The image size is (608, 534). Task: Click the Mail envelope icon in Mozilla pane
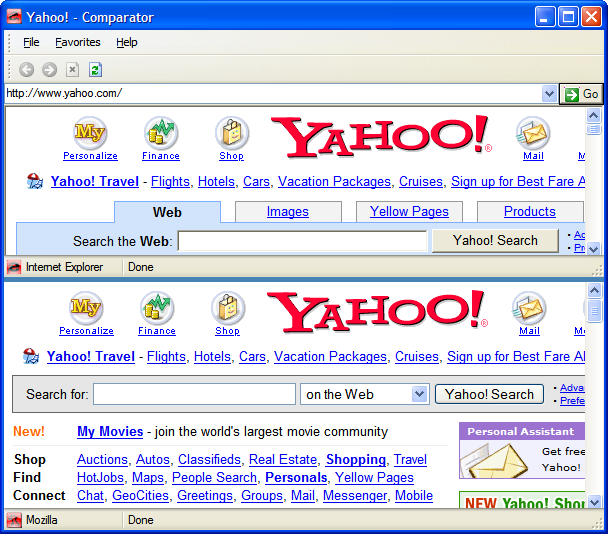pos(530,308)
